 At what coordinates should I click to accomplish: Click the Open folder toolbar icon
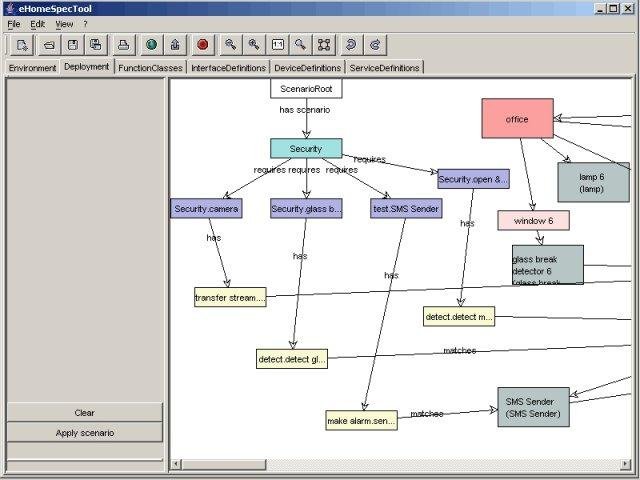[49, 44]
